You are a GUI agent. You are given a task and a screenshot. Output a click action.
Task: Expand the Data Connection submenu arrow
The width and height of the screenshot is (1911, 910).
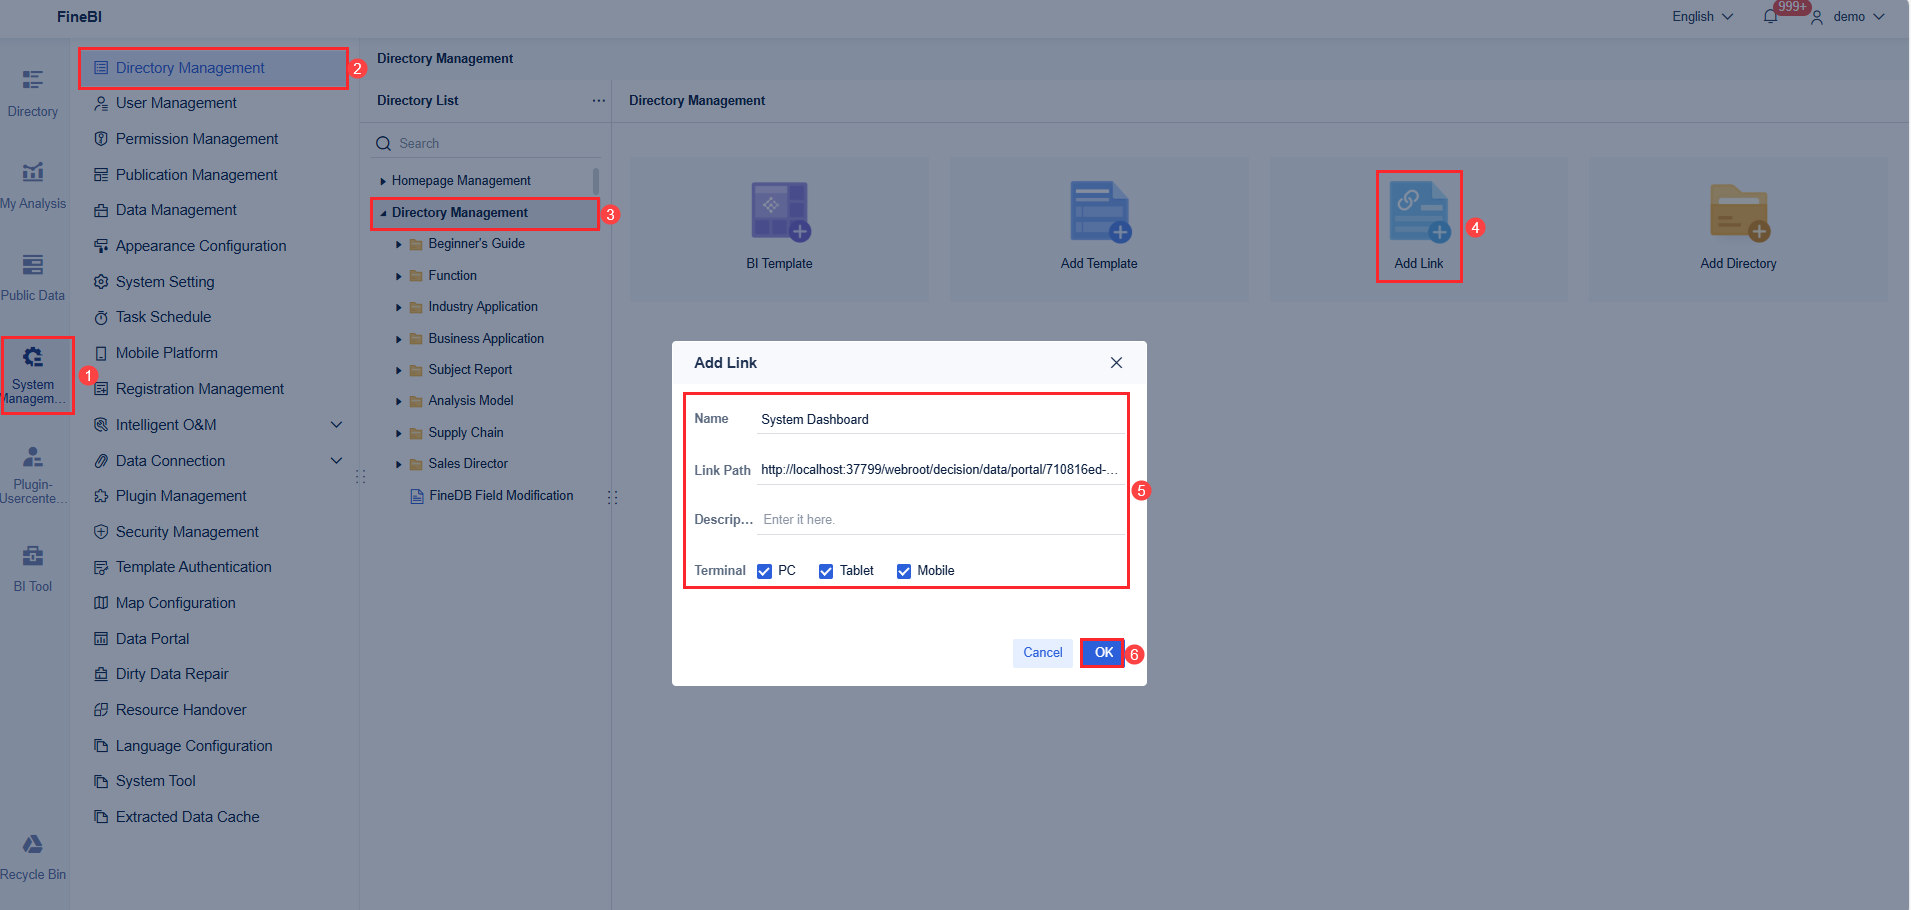pos(337,461)
